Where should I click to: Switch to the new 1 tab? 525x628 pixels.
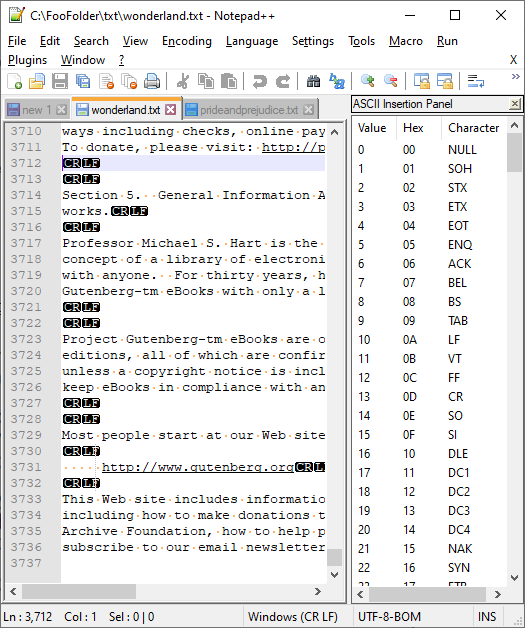pos(36,110)
